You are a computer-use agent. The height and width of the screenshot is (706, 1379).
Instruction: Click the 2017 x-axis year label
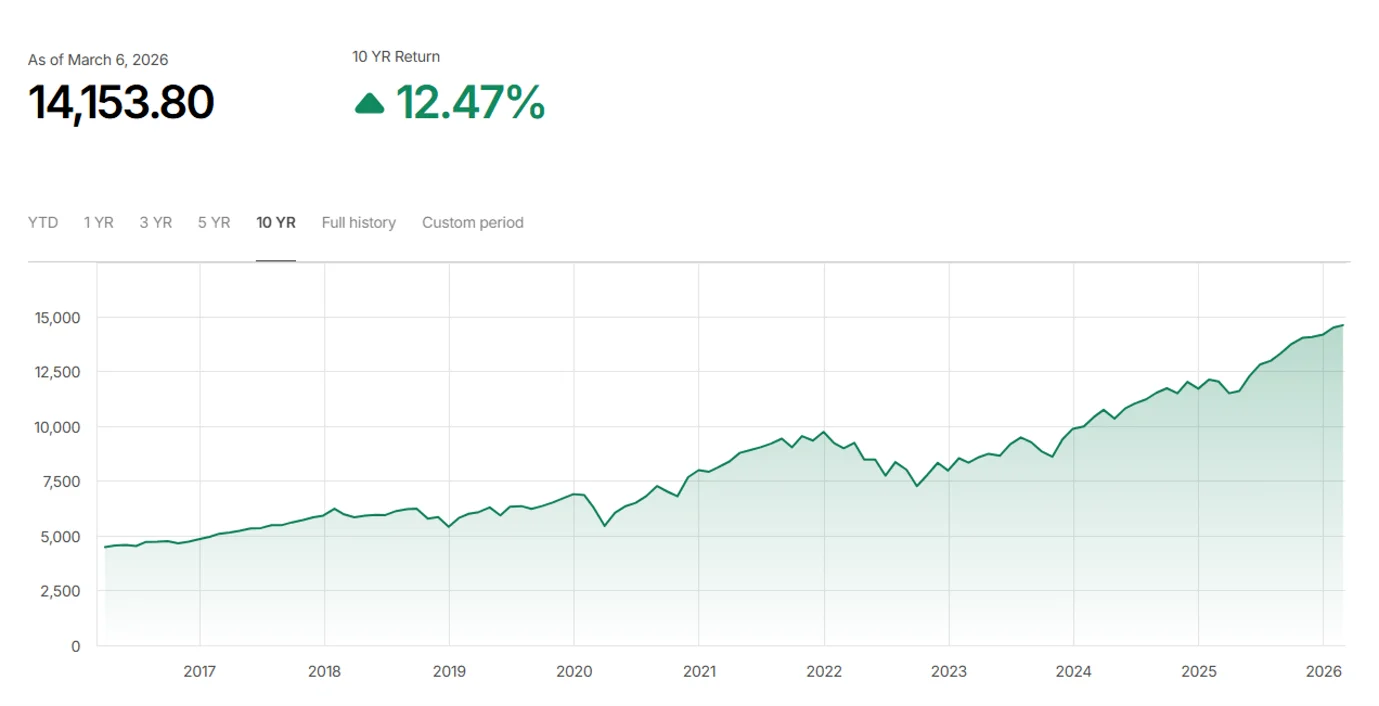200,671
